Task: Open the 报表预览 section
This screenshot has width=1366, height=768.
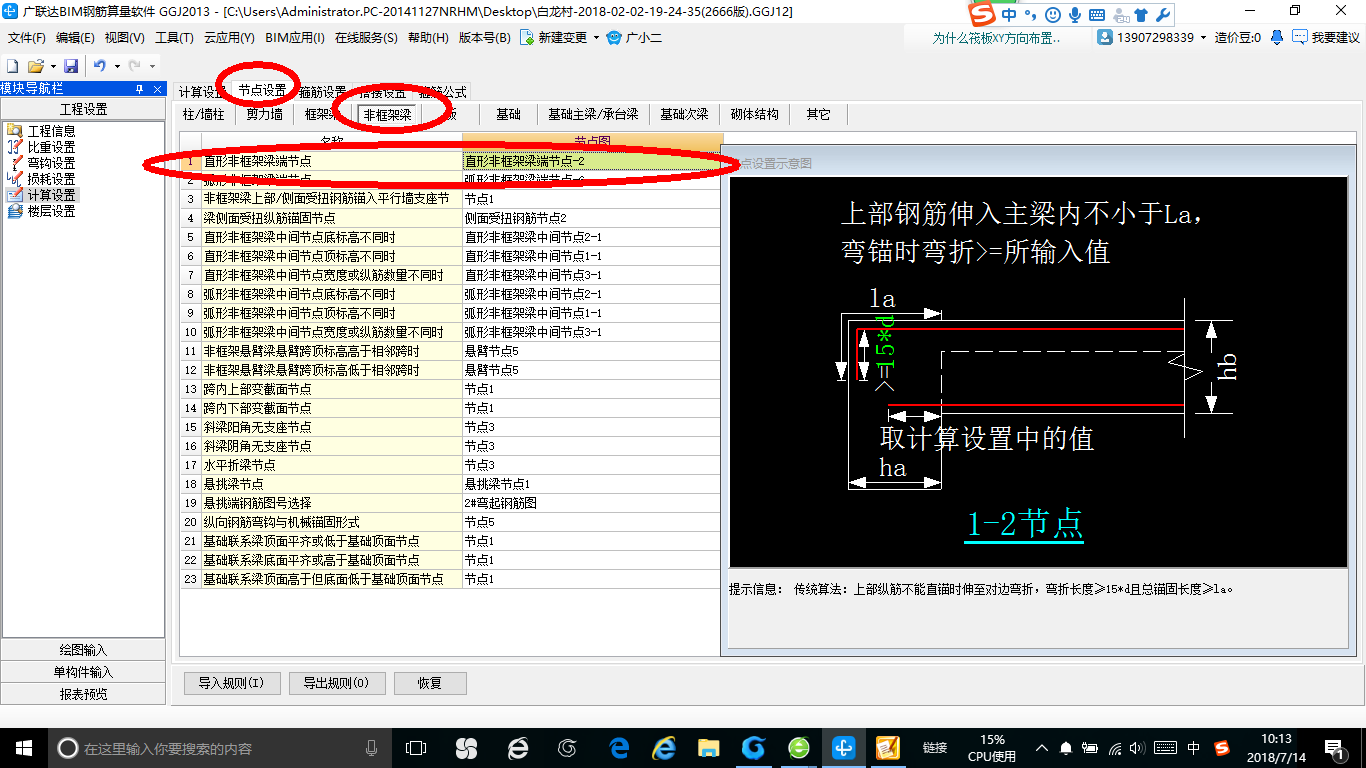Action: pyautogui.click(x=83, y=694)
